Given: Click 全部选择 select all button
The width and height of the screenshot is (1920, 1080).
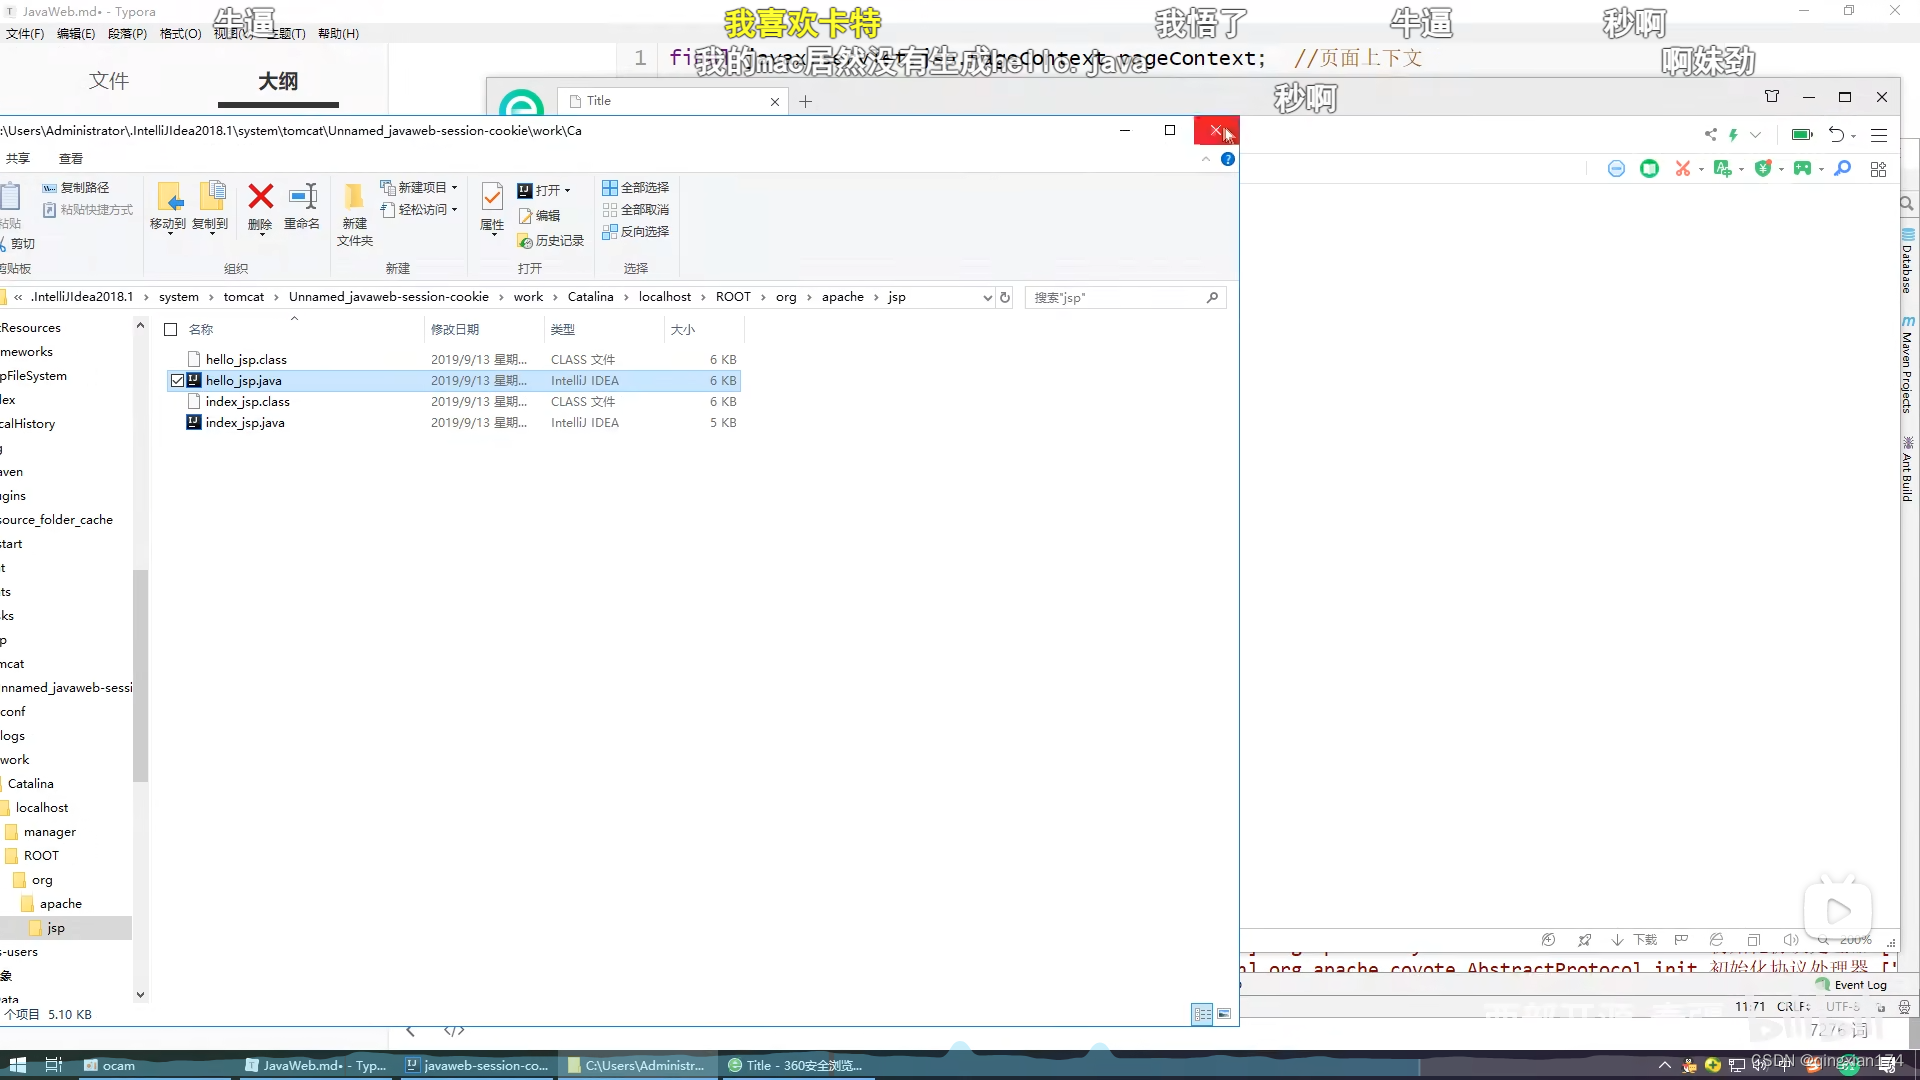Looking at the screenshot, I should point(636,187).
